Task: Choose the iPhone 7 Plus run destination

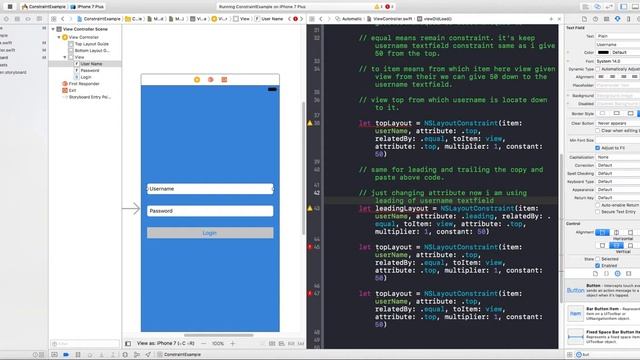Action: [87, 7]
